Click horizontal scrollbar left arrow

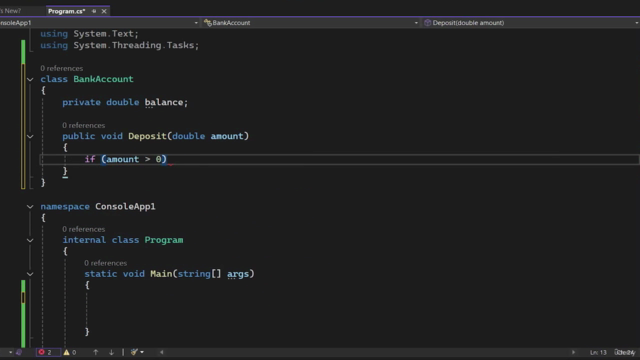coord(162,352)
